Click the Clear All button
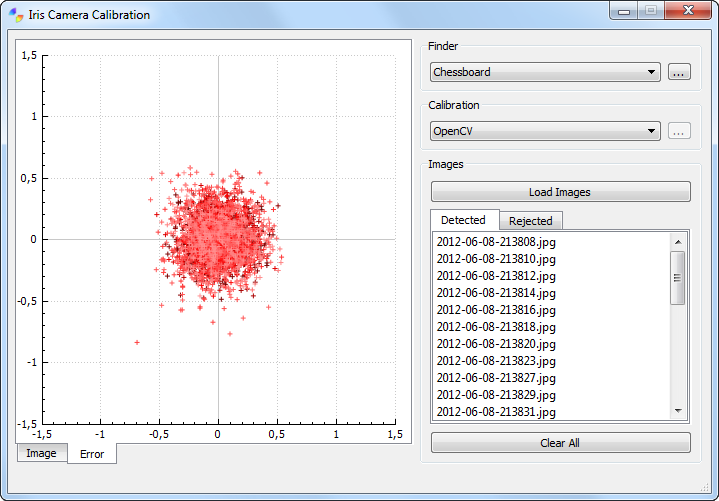The image size is (719, 501). point(560,443)
